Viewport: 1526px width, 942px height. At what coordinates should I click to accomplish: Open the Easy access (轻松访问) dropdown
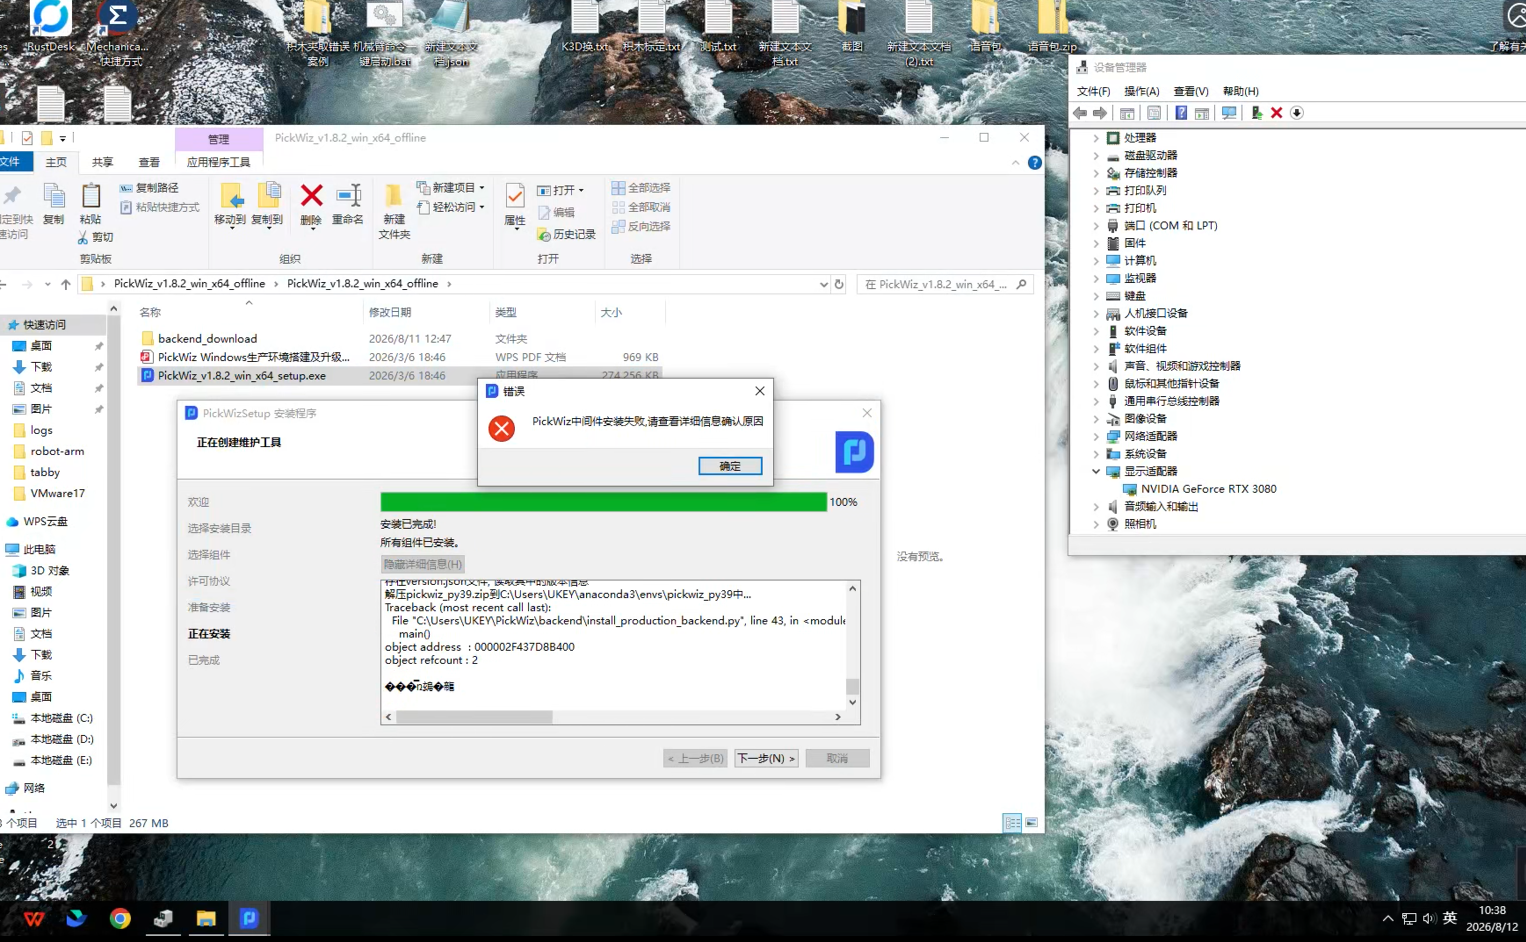(451, 207)
